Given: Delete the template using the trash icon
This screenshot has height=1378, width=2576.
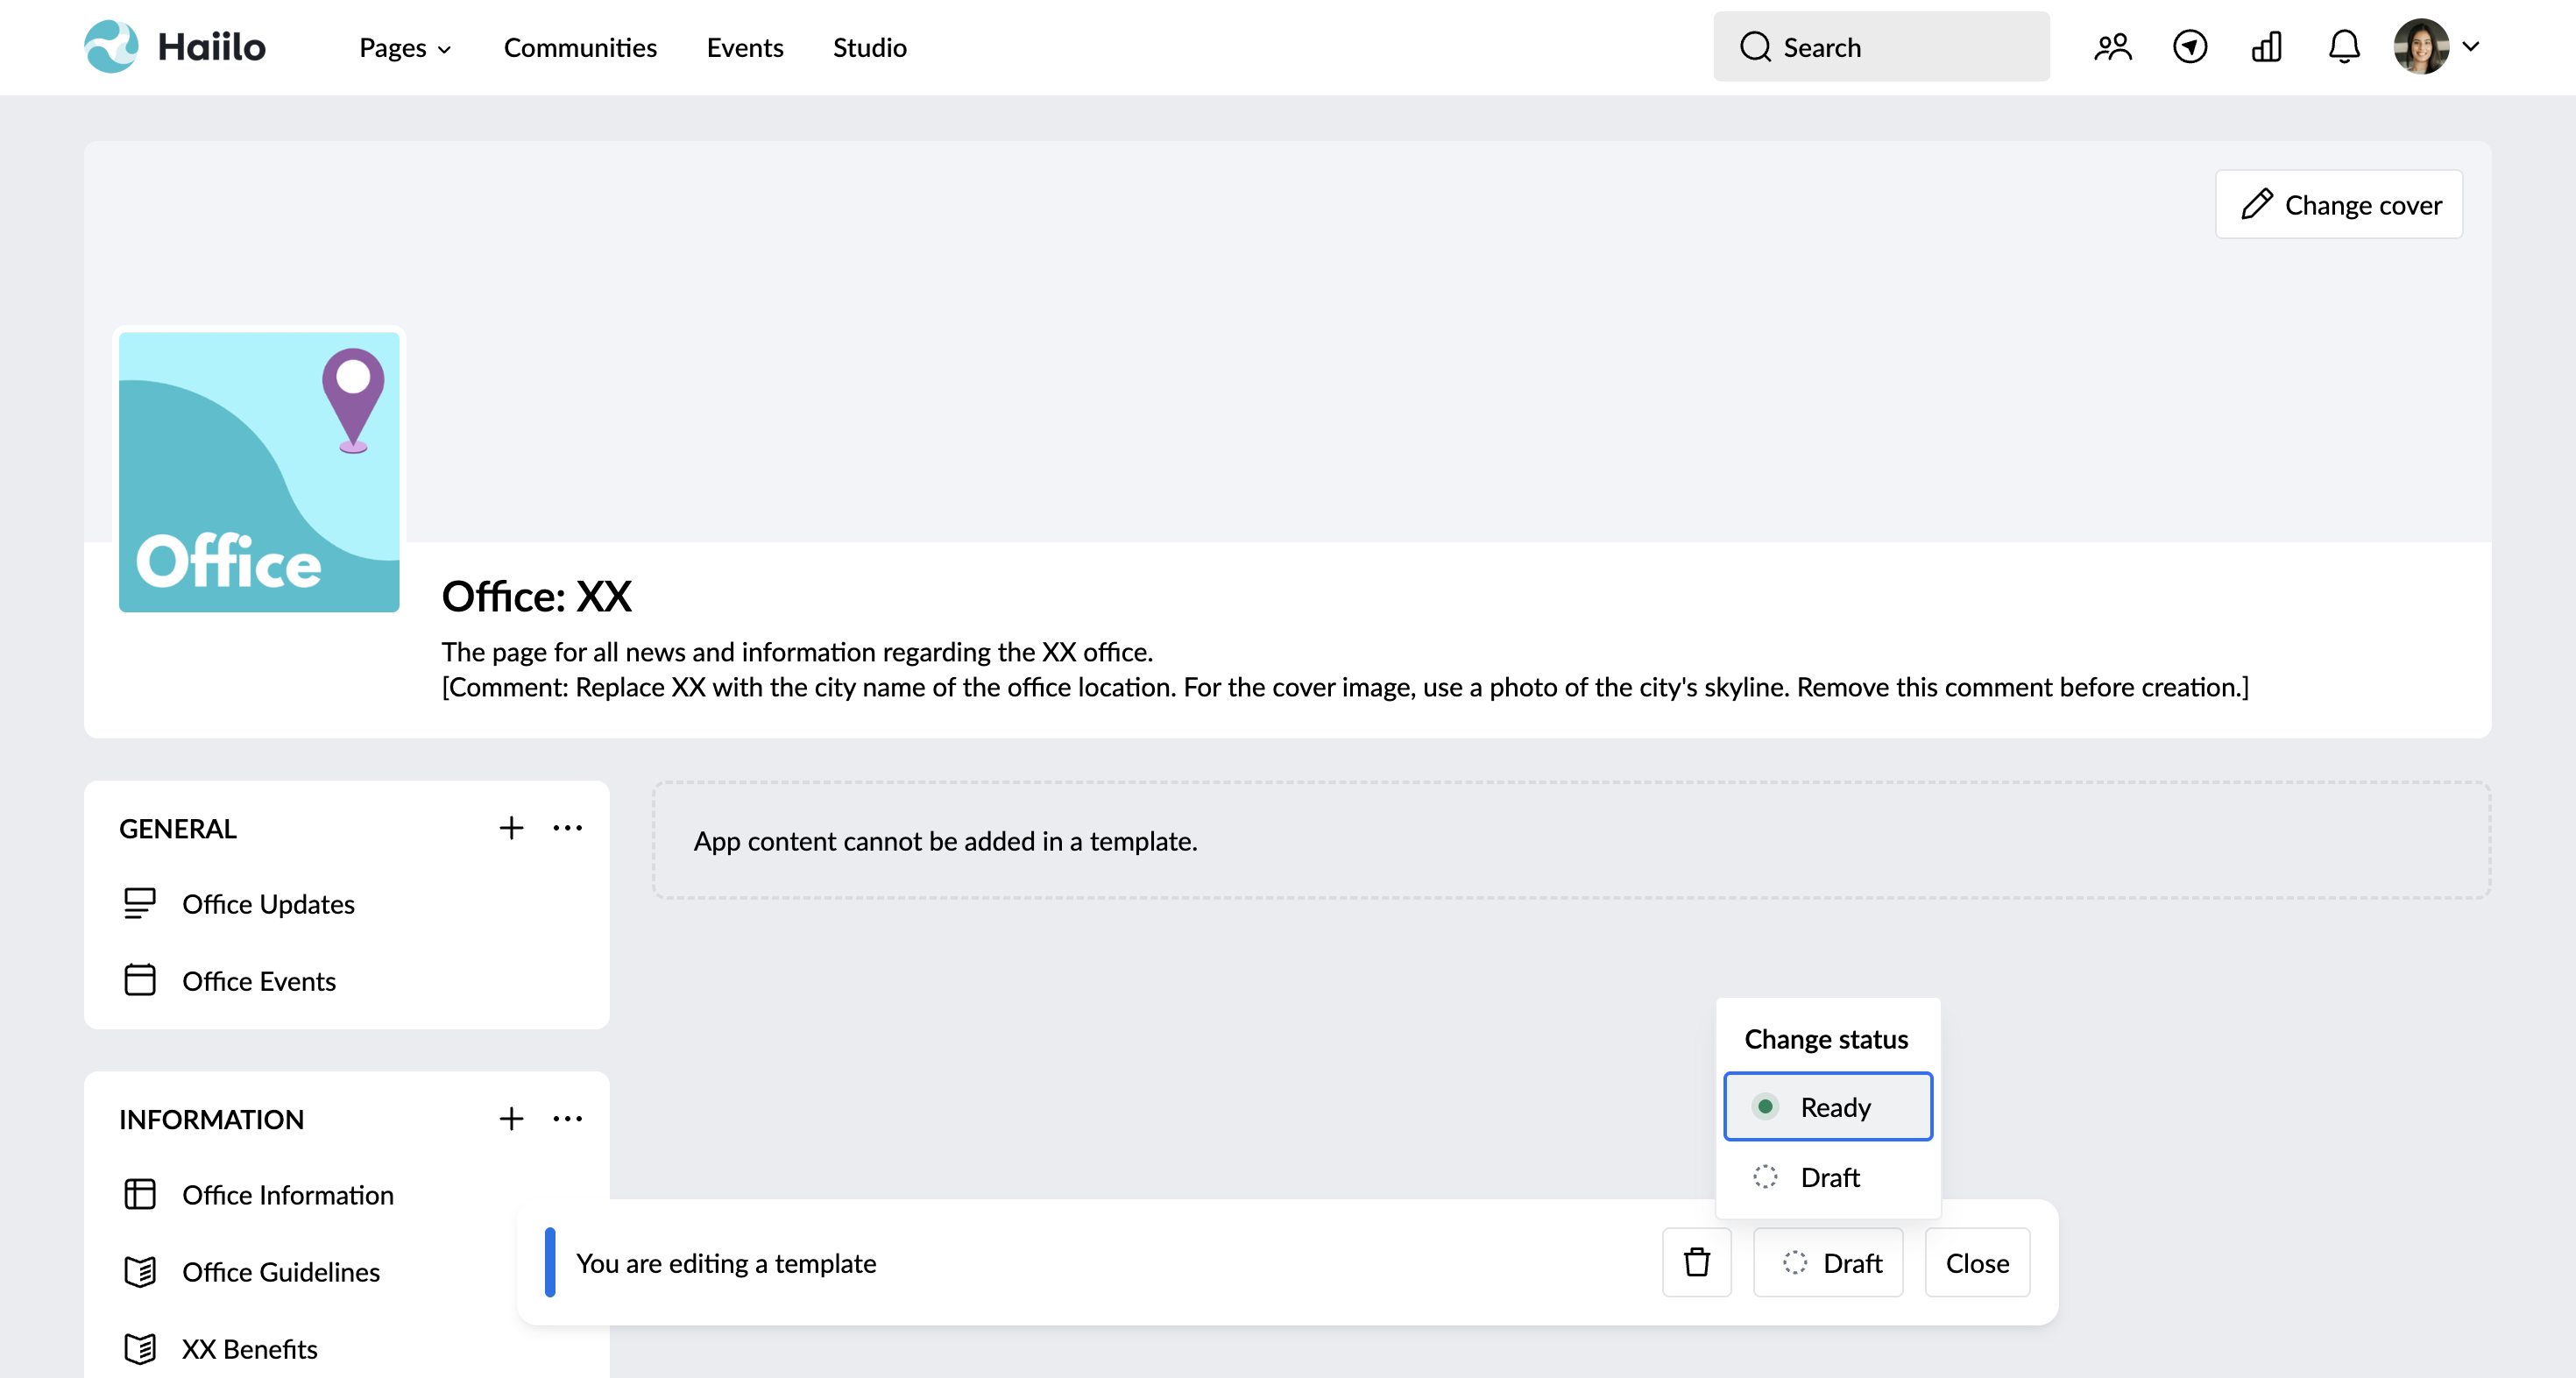Looking at the screenshot, I should click(x=1696, y=1262).
